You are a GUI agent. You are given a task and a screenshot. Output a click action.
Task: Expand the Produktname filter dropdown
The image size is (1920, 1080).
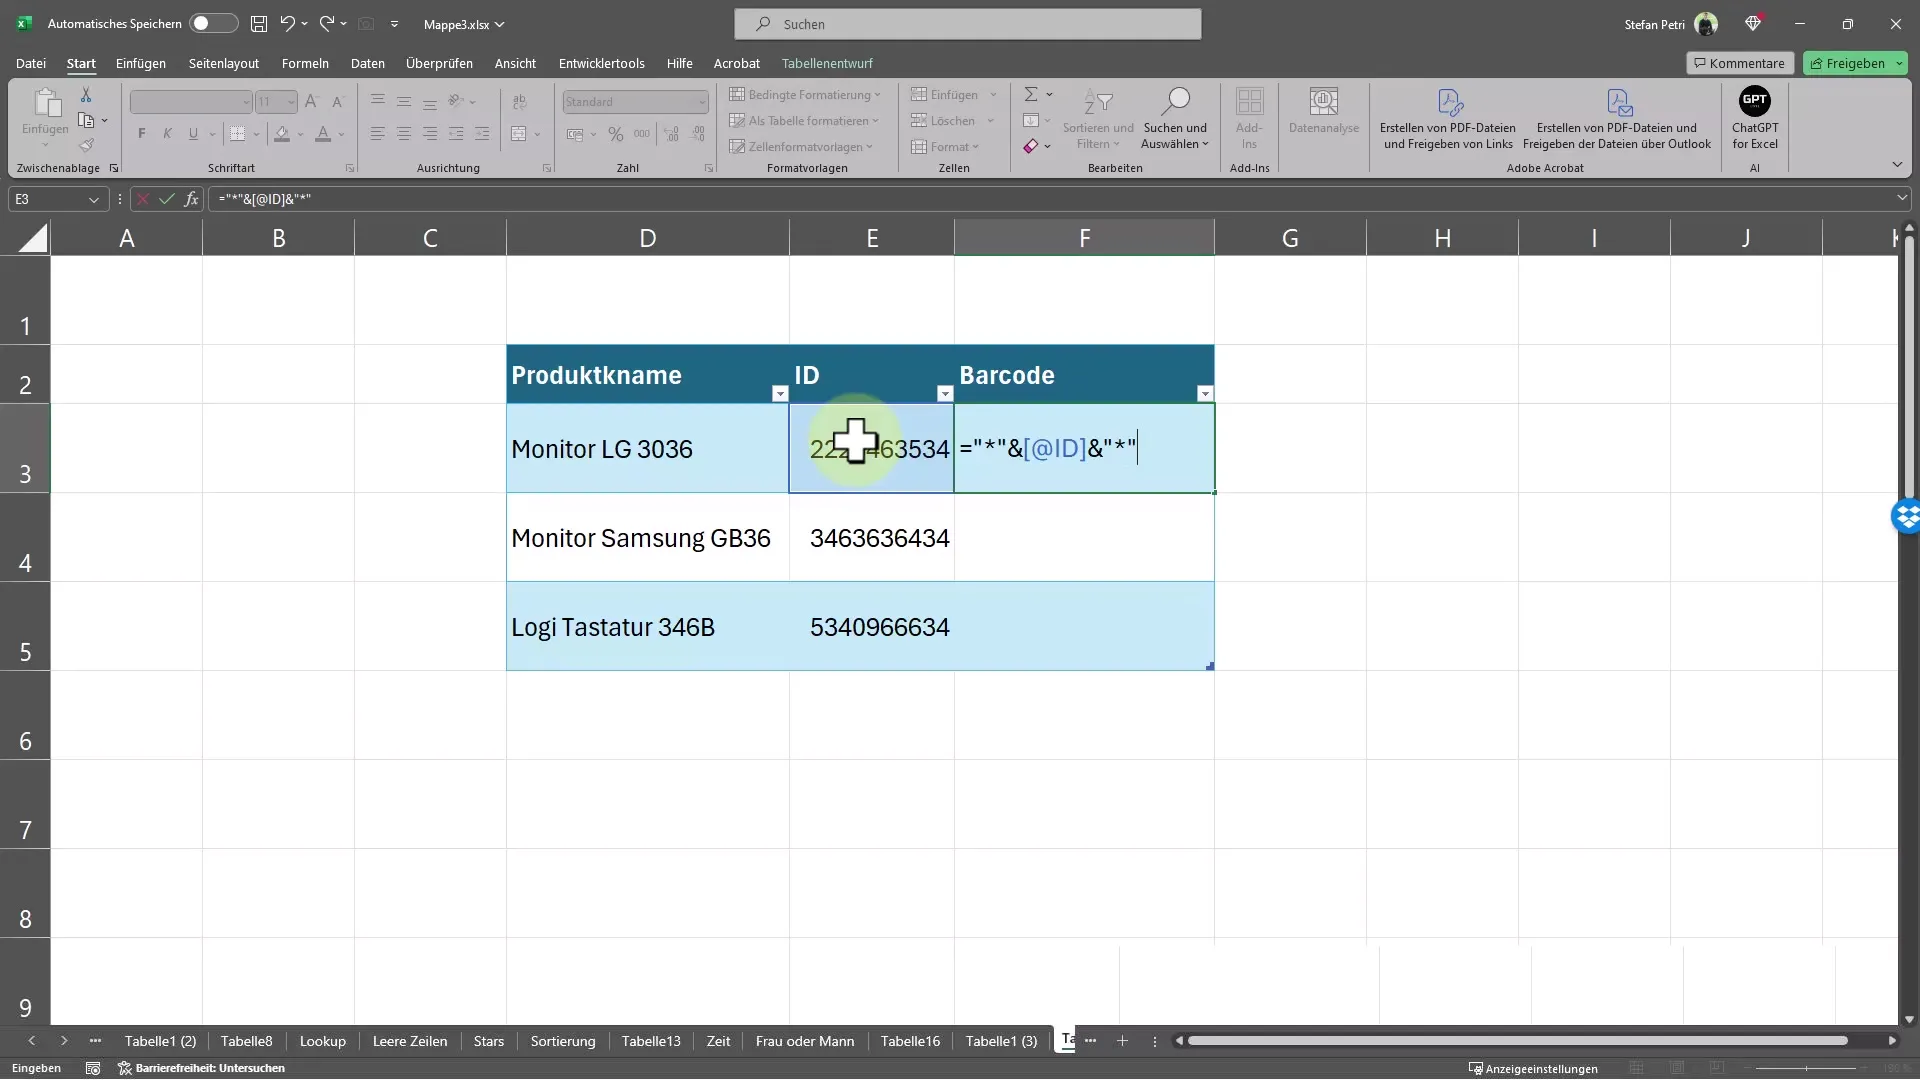pyautogui.click(x=778, y=393)
